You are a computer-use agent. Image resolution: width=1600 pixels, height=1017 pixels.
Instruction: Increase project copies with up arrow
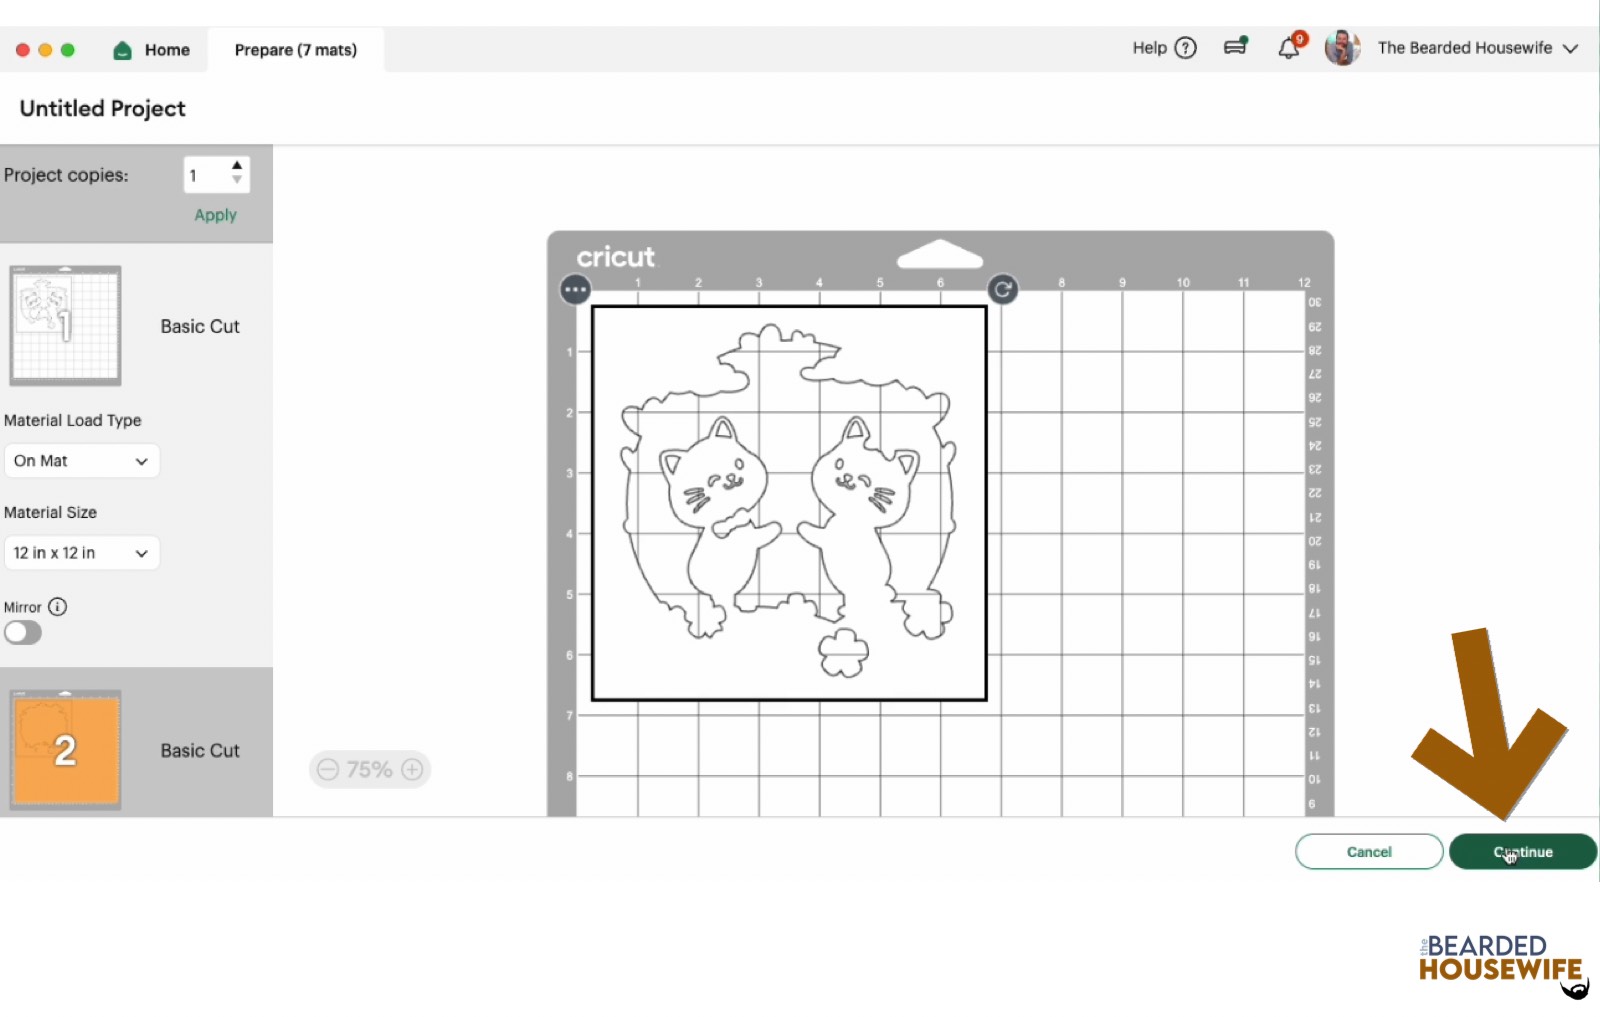(237, 166)
